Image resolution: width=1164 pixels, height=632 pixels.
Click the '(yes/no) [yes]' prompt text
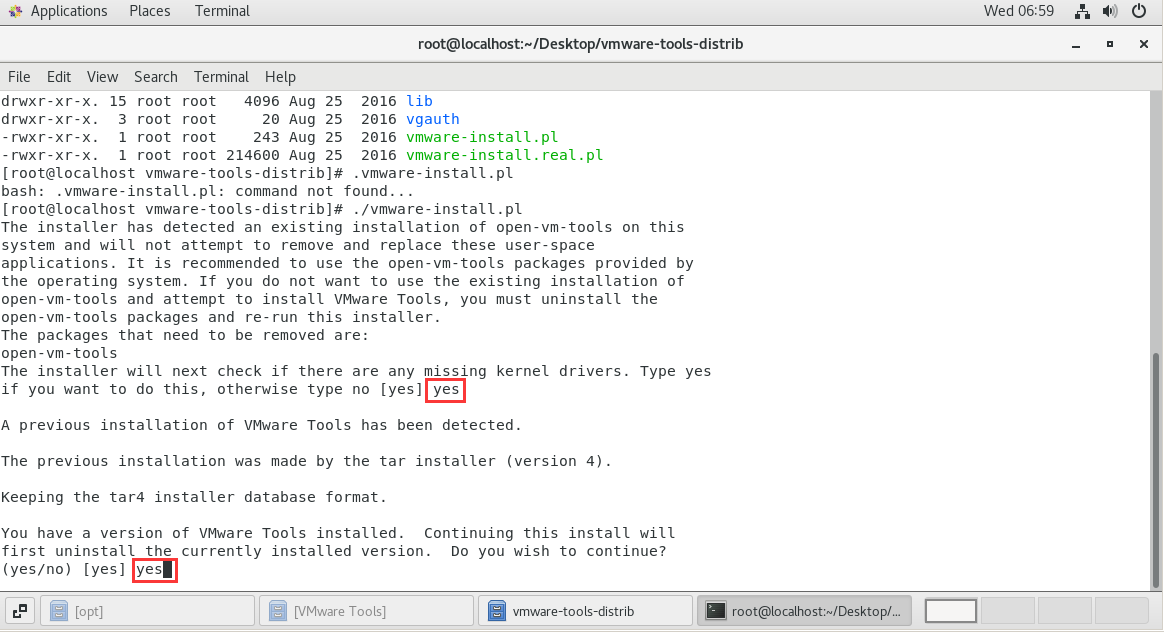coord(64,570)
